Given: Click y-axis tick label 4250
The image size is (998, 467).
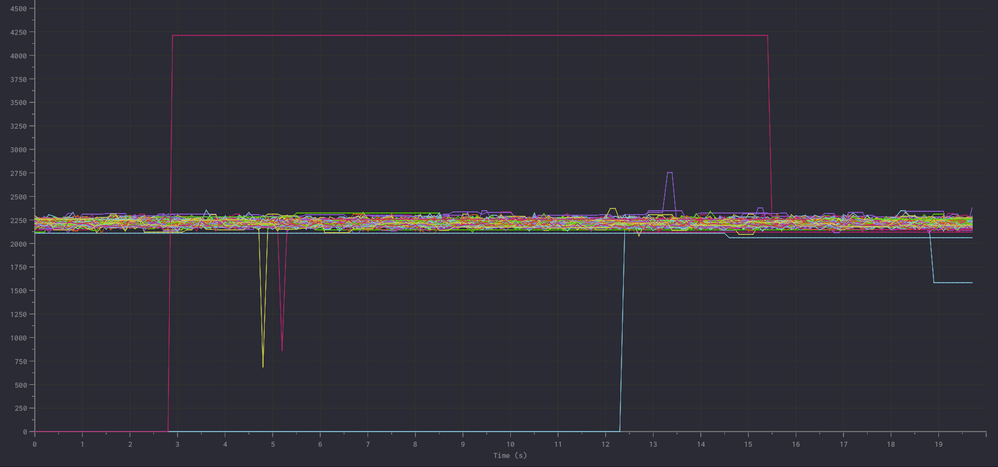Looking at the screenshot, I should (x=18, y=32).
